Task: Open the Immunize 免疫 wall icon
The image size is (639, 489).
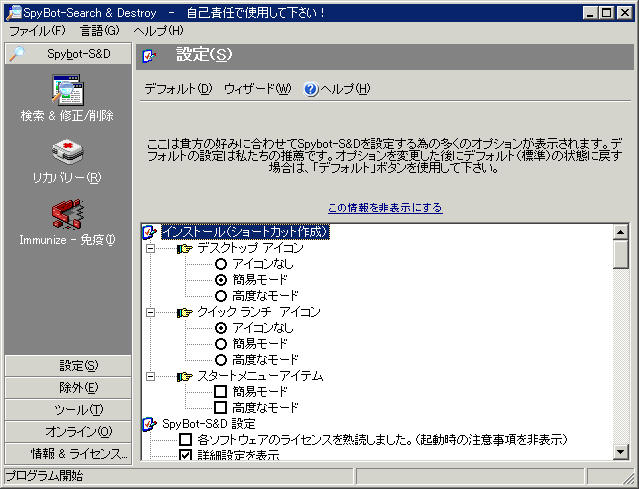Action: [68, 214]
